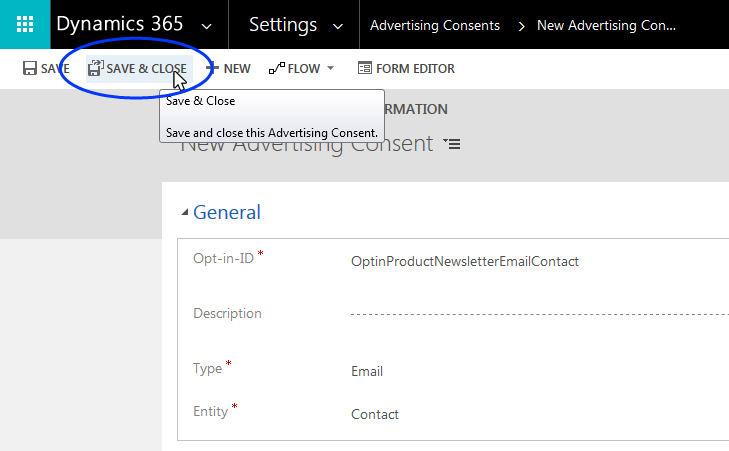Go to Advertising Consents breadcrumb

coord(434,26)
